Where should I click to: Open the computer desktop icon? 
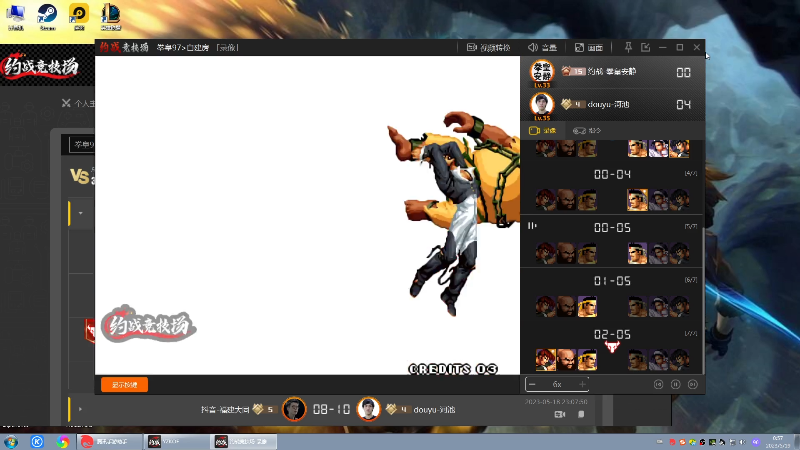click(16, 17)
